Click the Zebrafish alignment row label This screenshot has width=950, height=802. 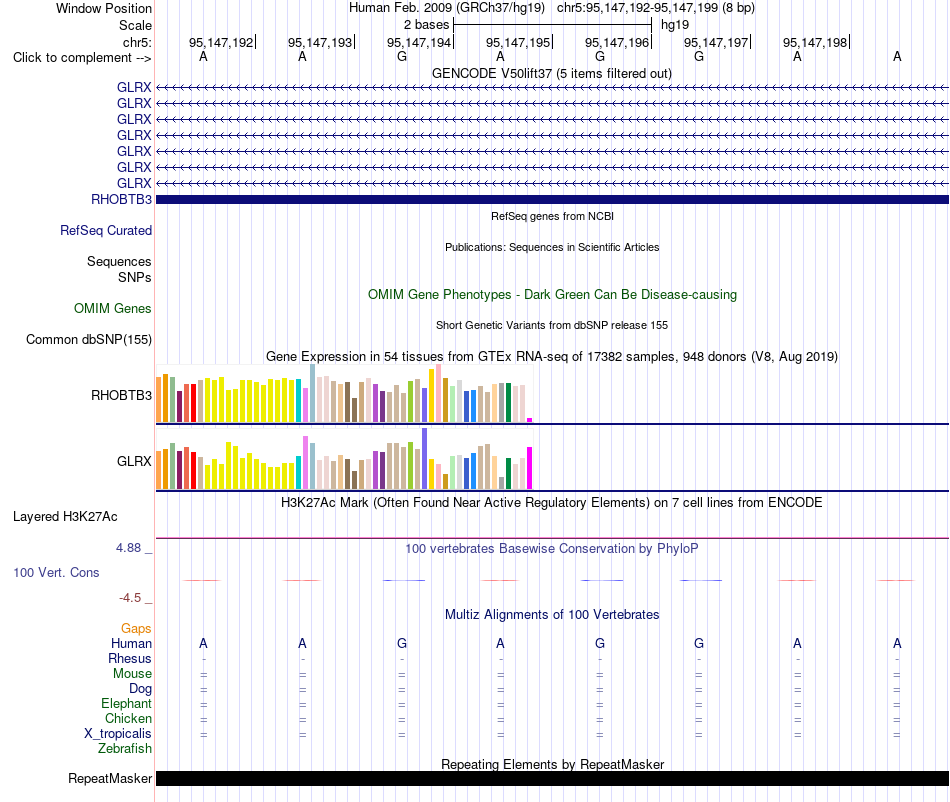(x=125, y=749)
